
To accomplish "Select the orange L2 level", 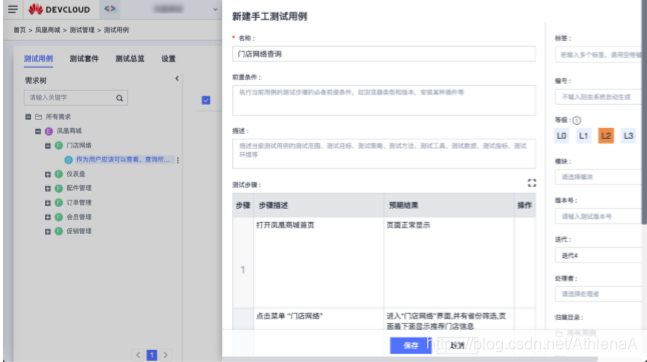I will click(606, 136).
